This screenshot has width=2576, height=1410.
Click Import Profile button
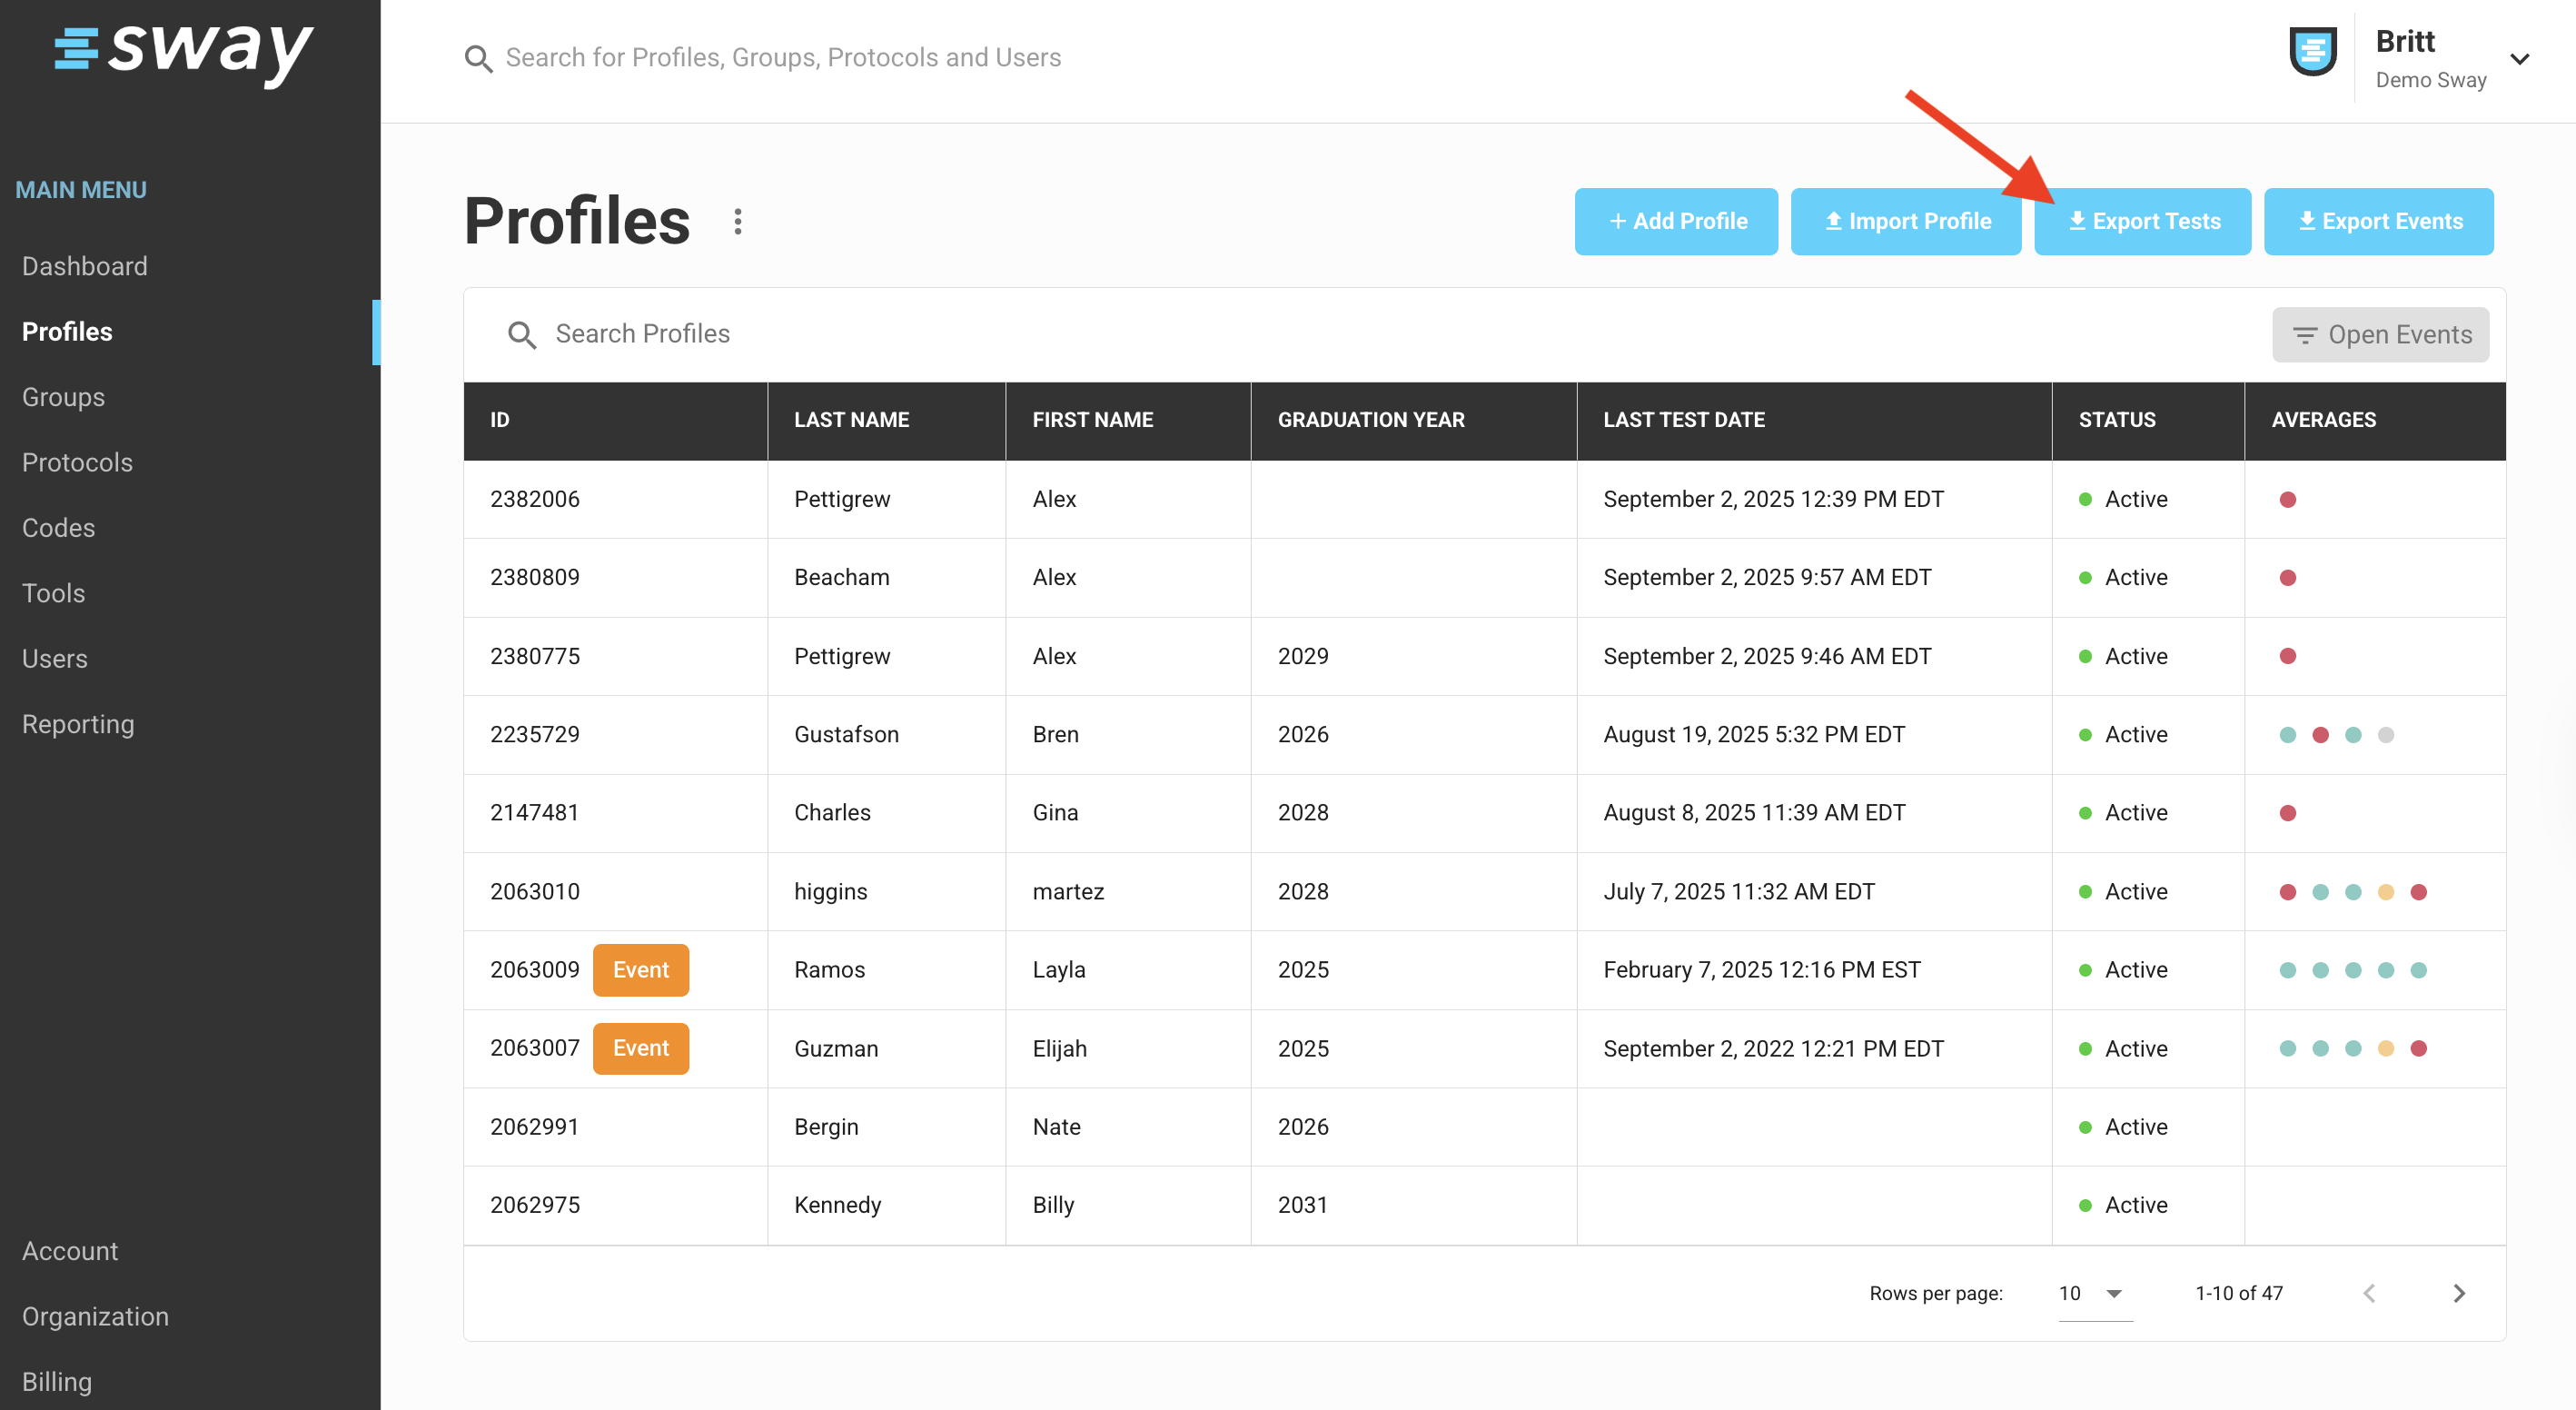pyautogui.click(x=1906, y=222)
